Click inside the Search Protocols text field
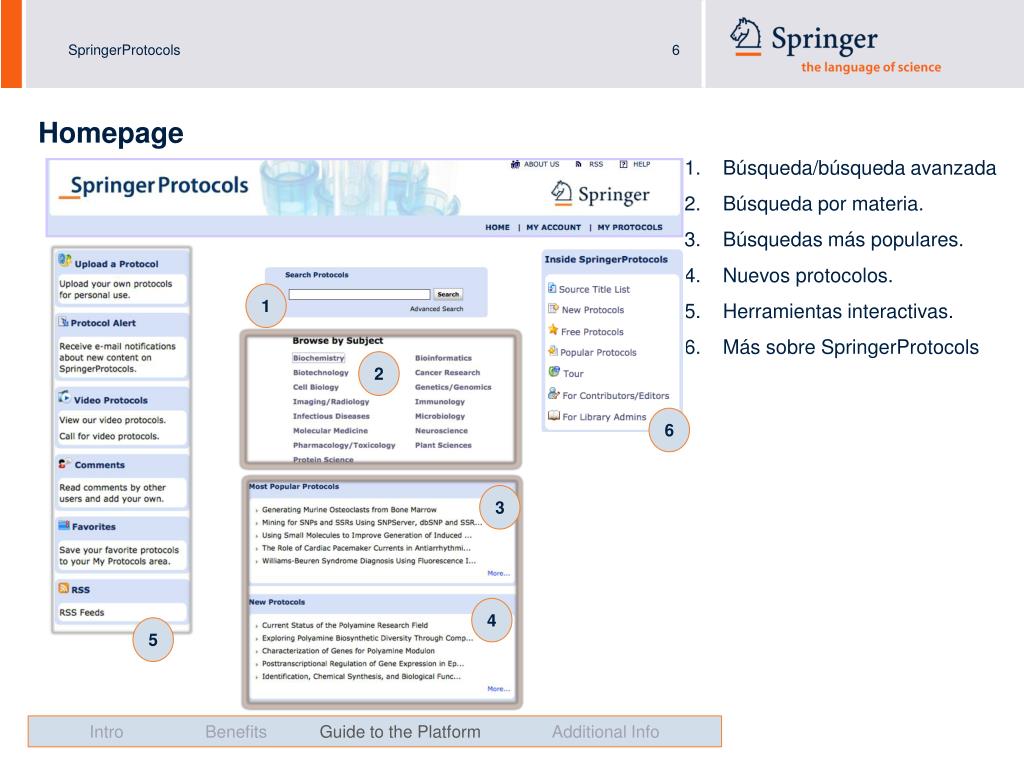 pos(359,295)
